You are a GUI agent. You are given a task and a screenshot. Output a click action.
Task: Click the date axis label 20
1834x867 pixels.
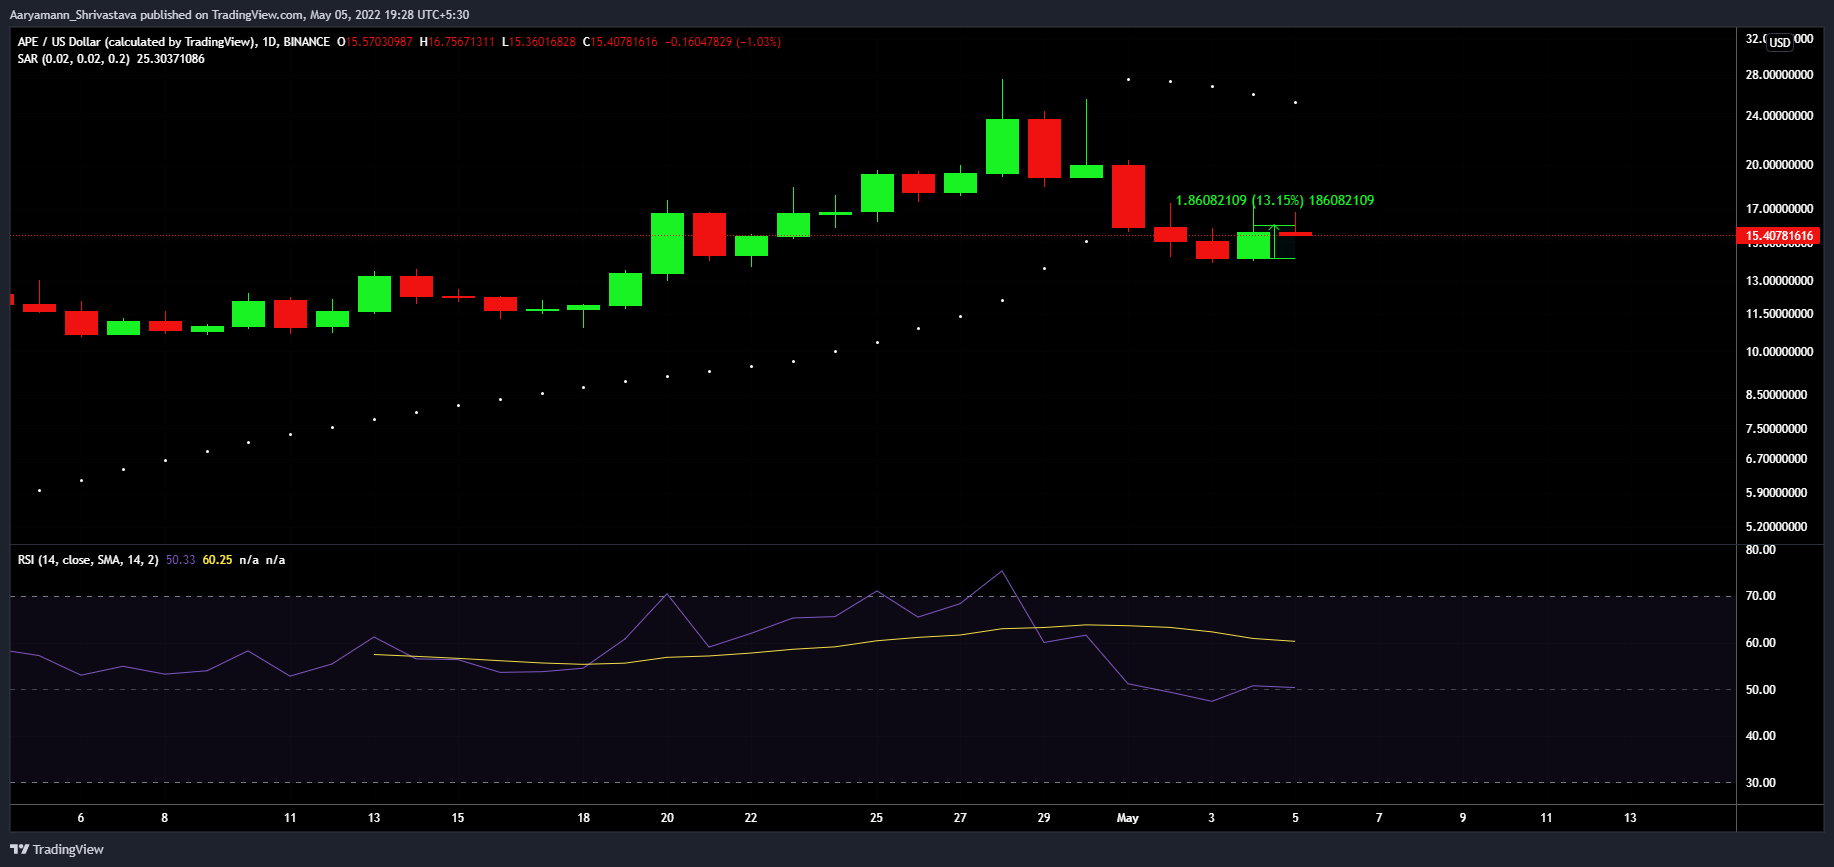(667, 818)
